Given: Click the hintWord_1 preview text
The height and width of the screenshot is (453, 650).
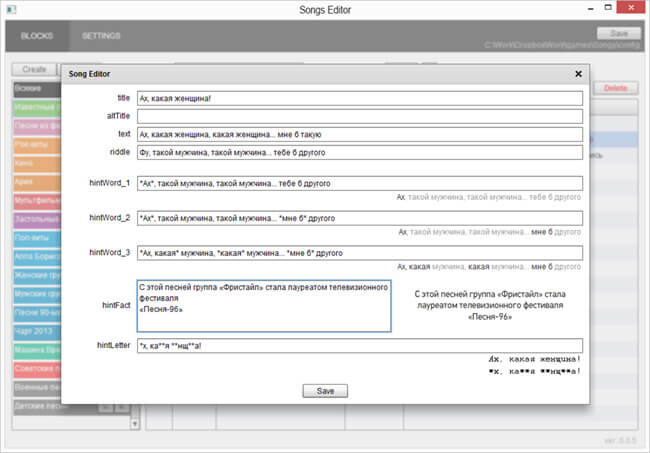Looking at the screenshot, I should tap(489, 197).
